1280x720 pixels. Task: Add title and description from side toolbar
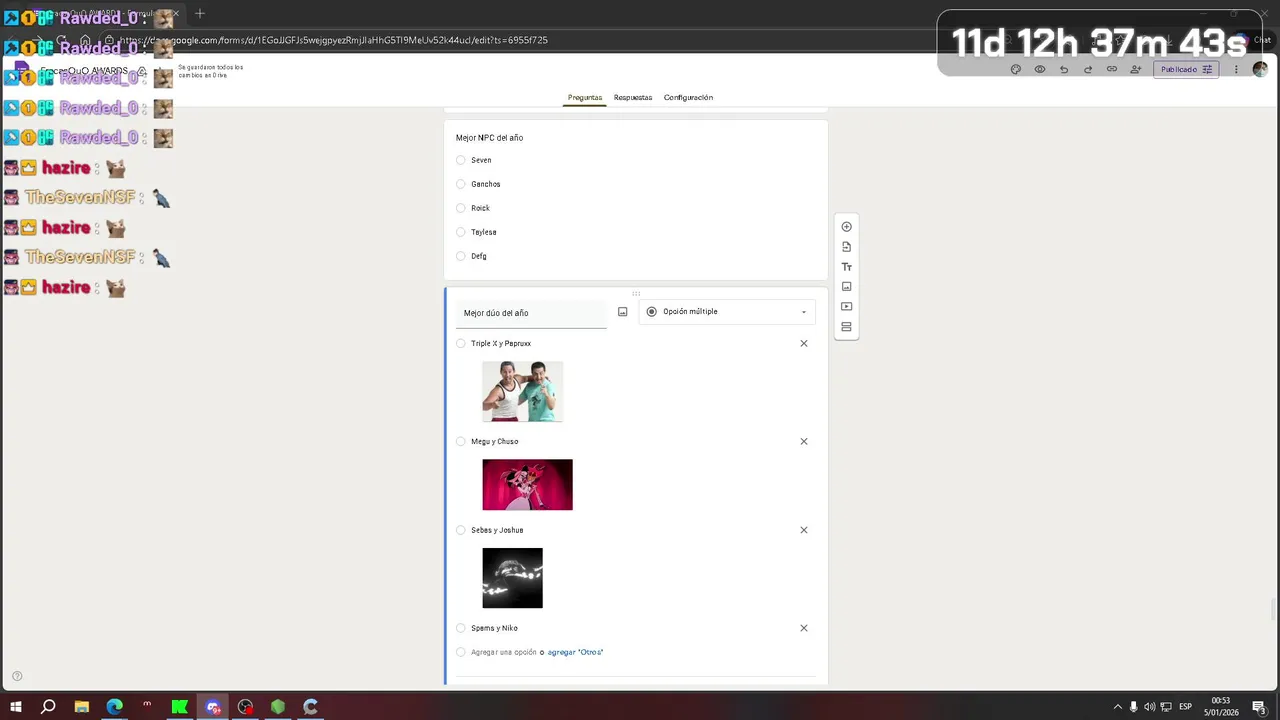coord(846,267)
